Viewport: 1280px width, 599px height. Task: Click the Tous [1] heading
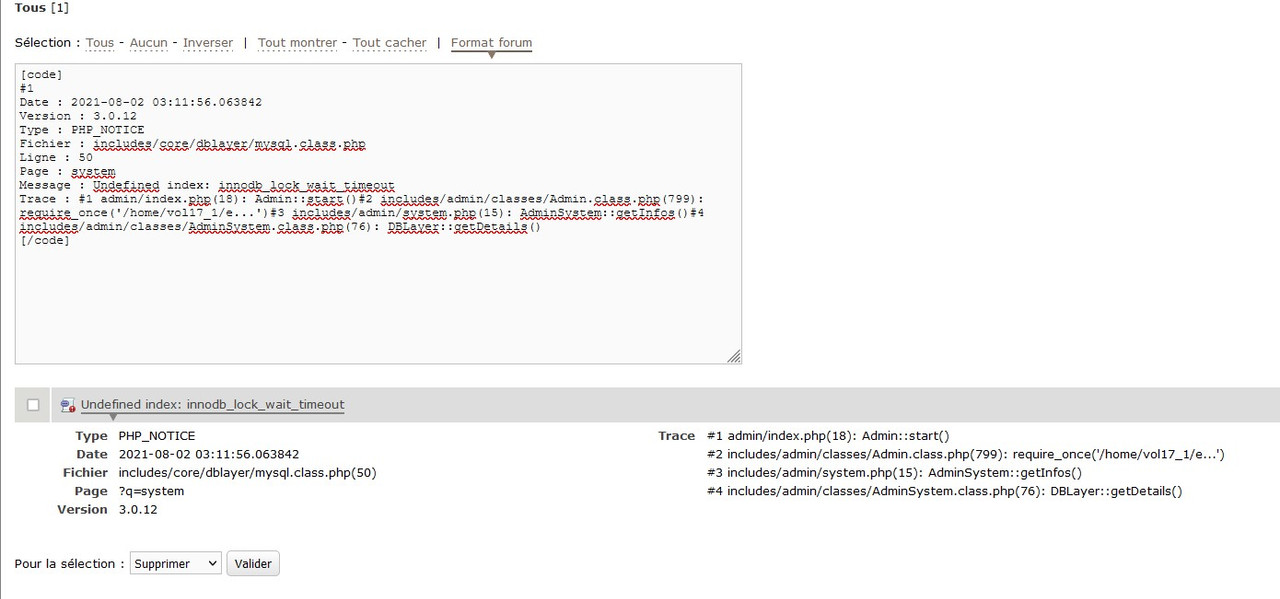42,8
